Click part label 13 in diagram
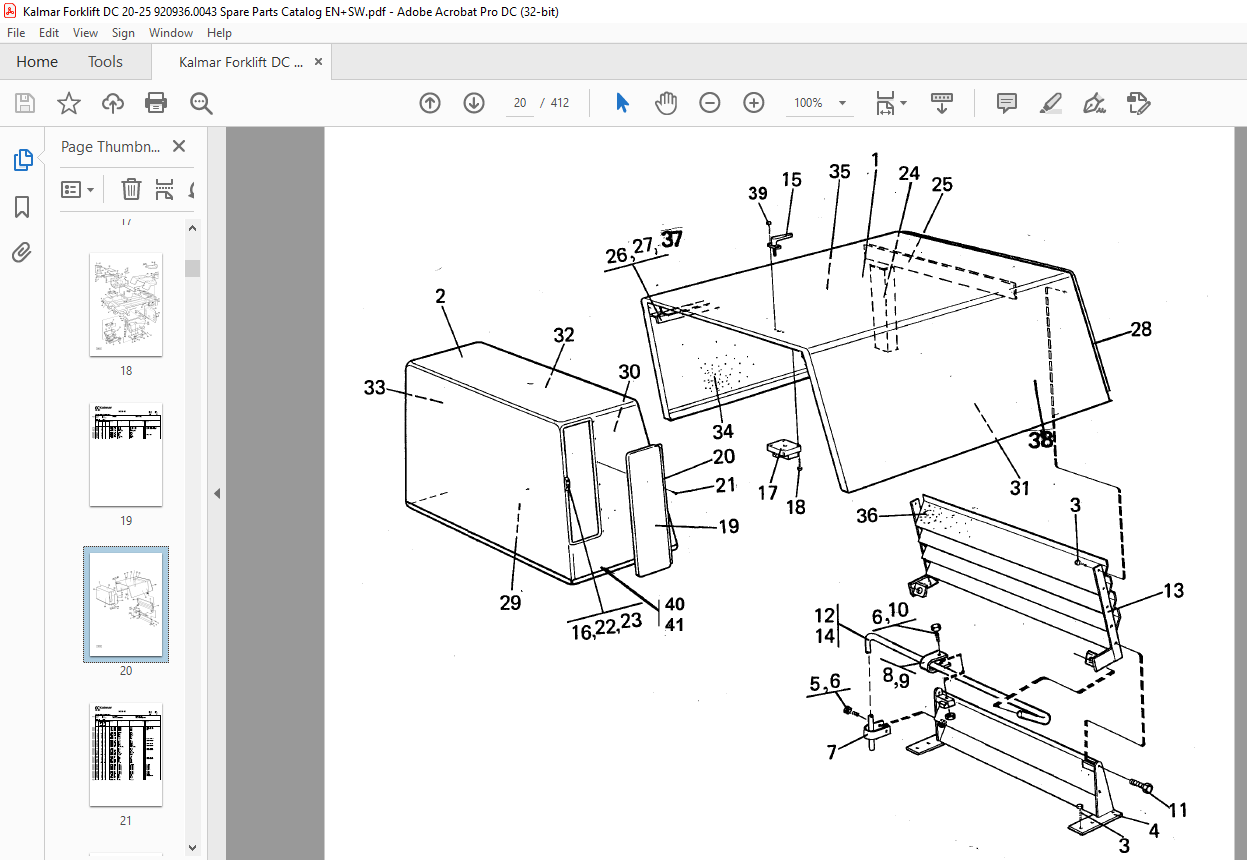This screenshot has width=1247, height=860. tap(1173, 590)
